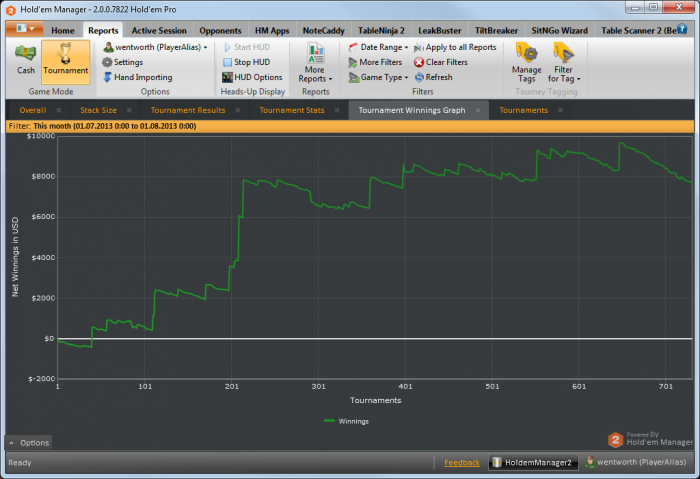
Task: Open Table Scanner 2 tab
Action: (x=638, y=30)
